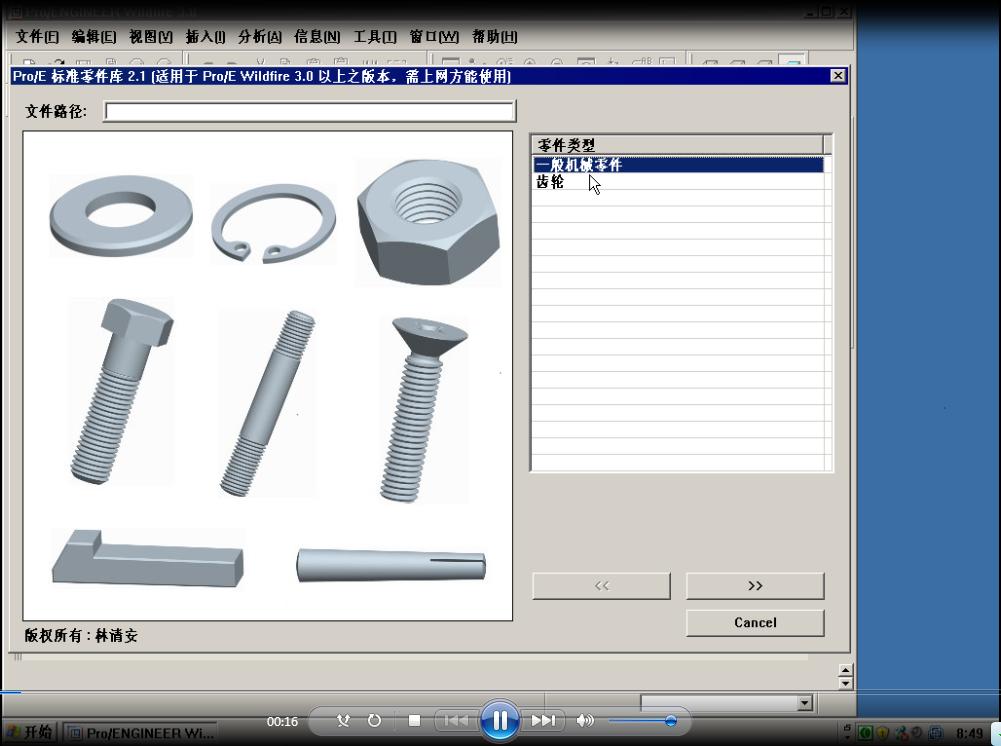1001x746 pixels.
Task: Select 一般机械零件 in the parts list
Action: [678, 165]
